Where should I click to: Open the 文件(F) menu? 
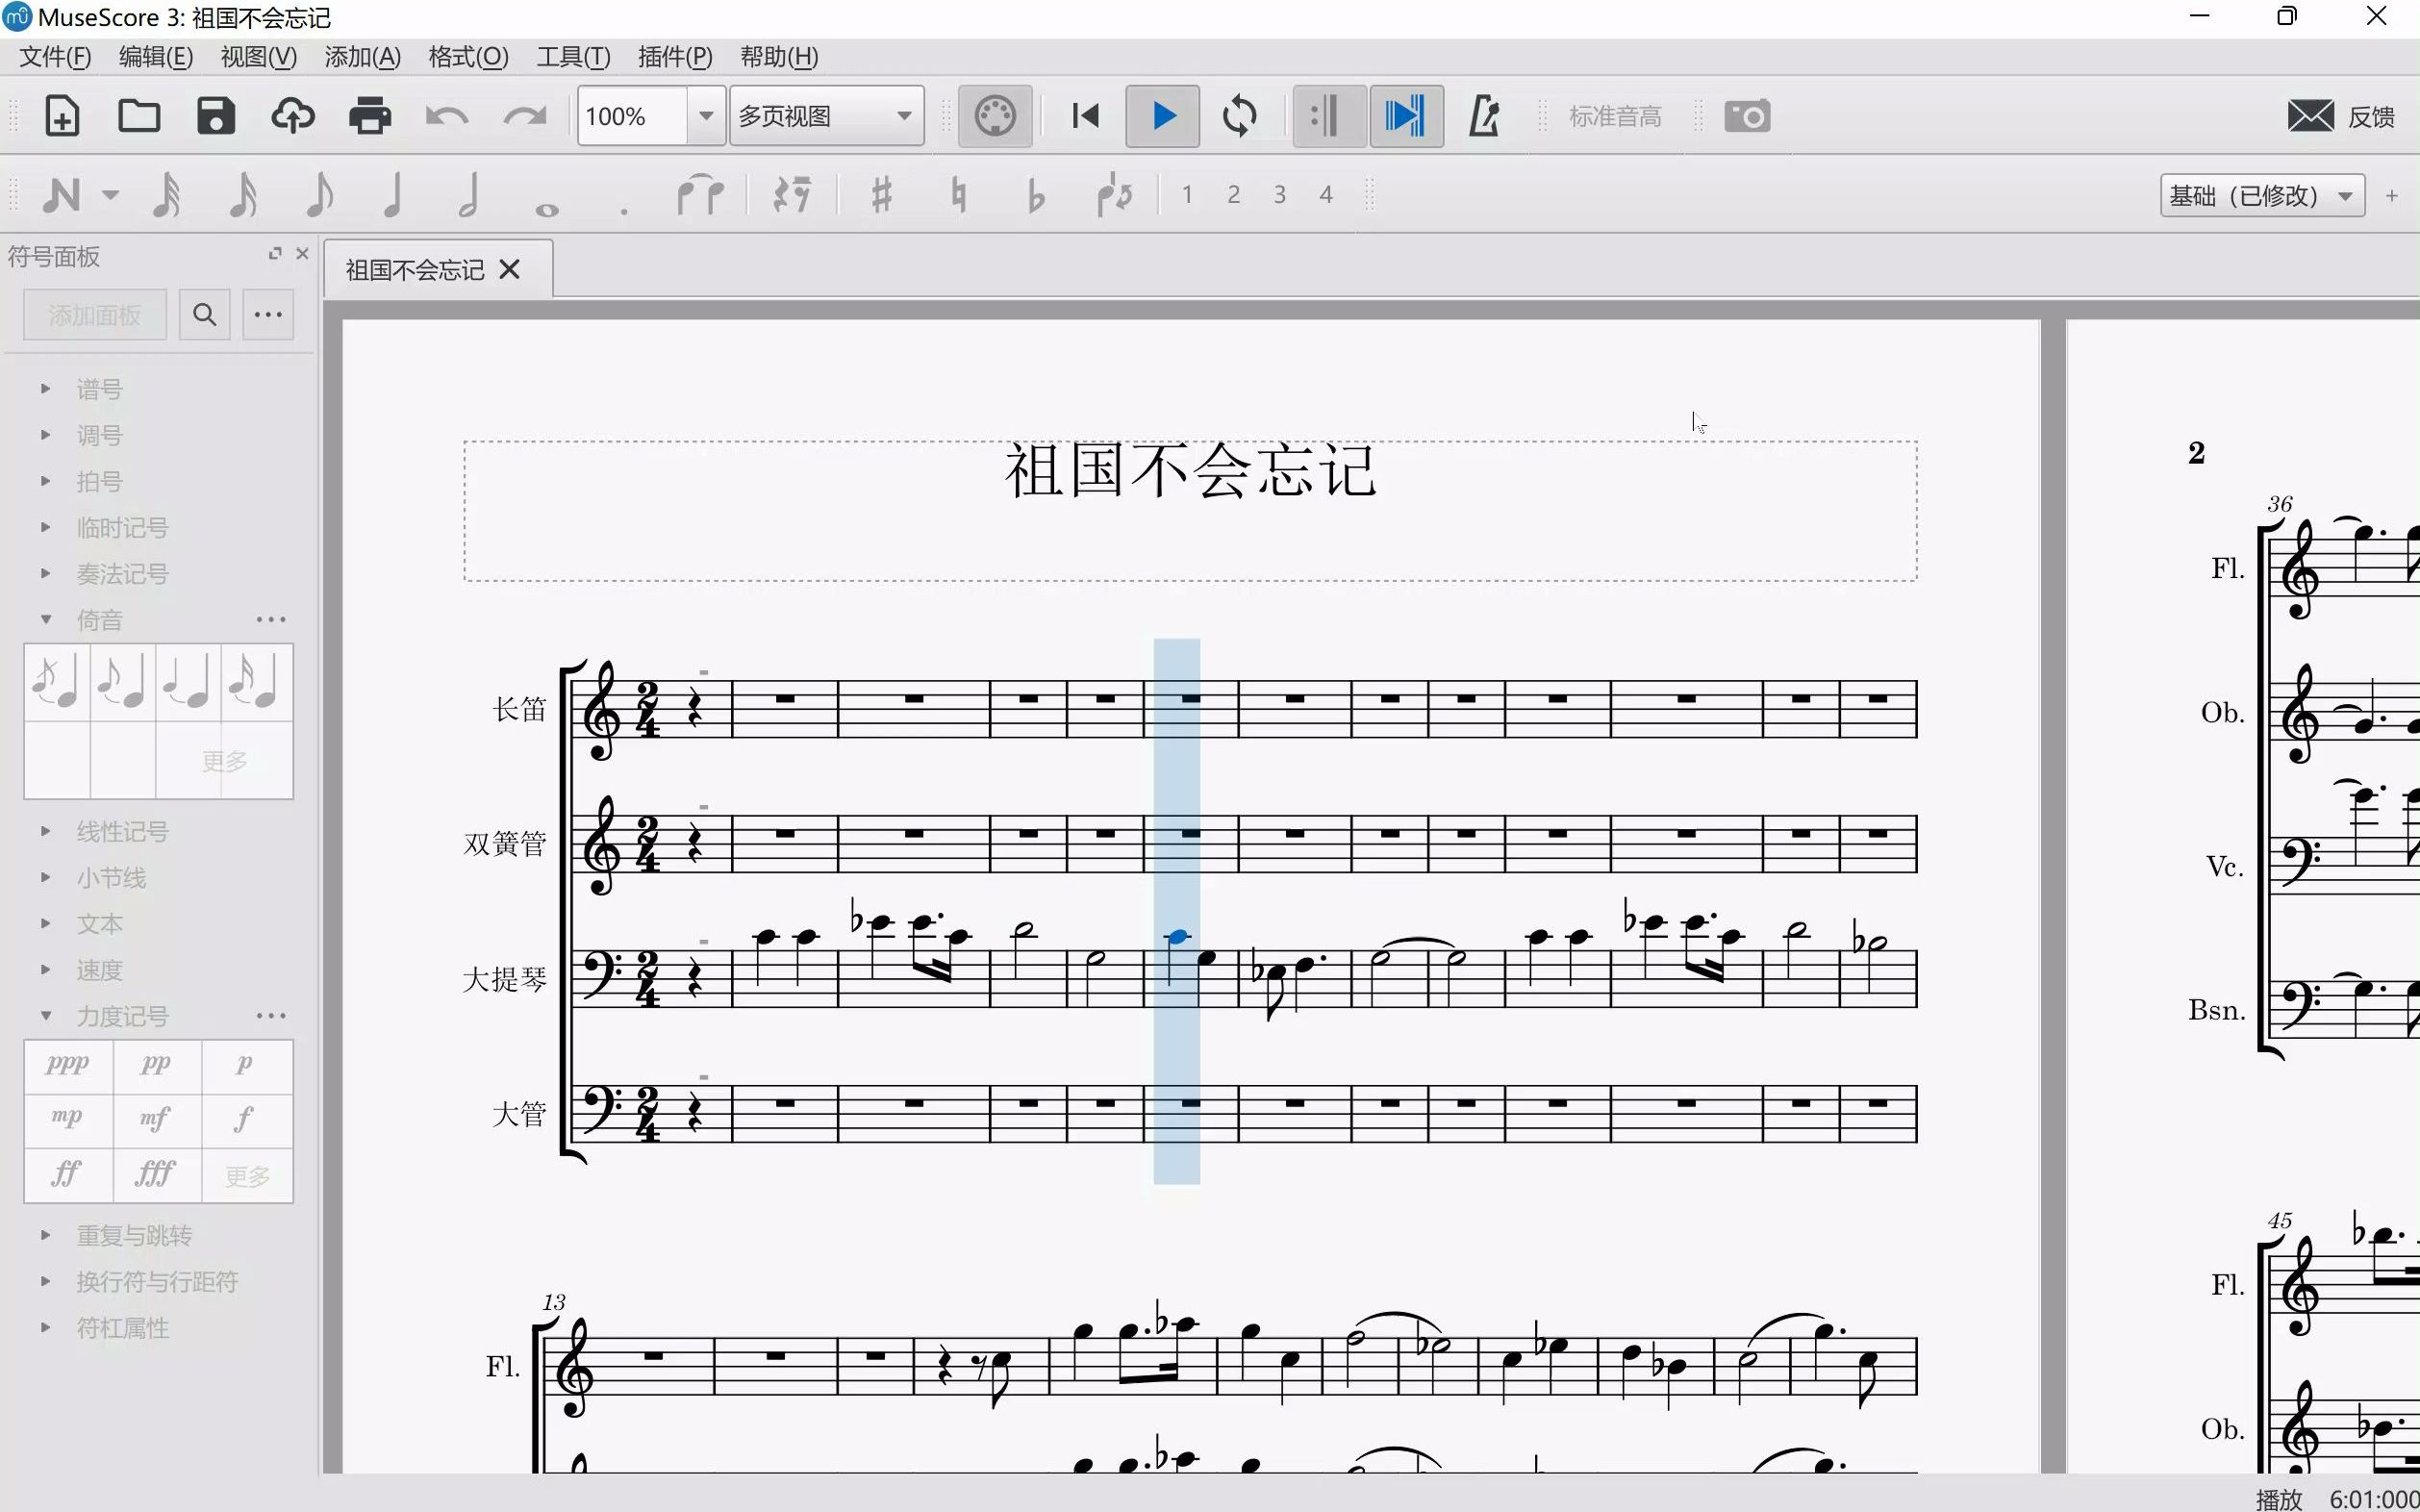point(55,57)
